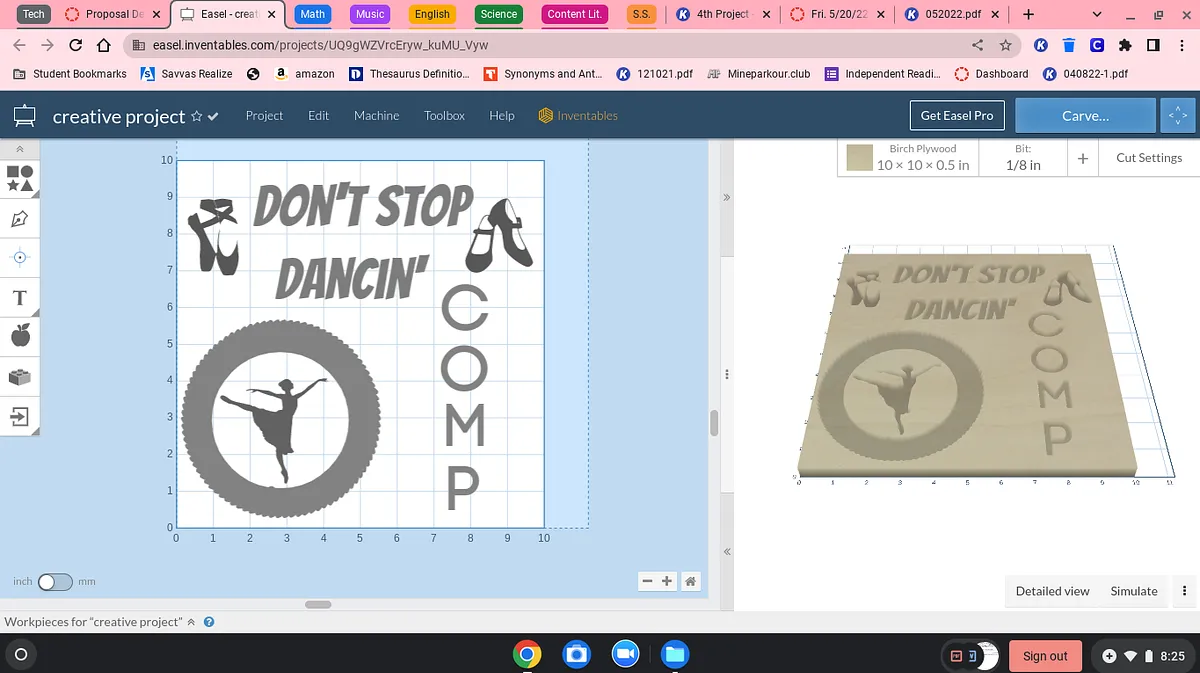Switch to the Music tab group

click(370, 14)
